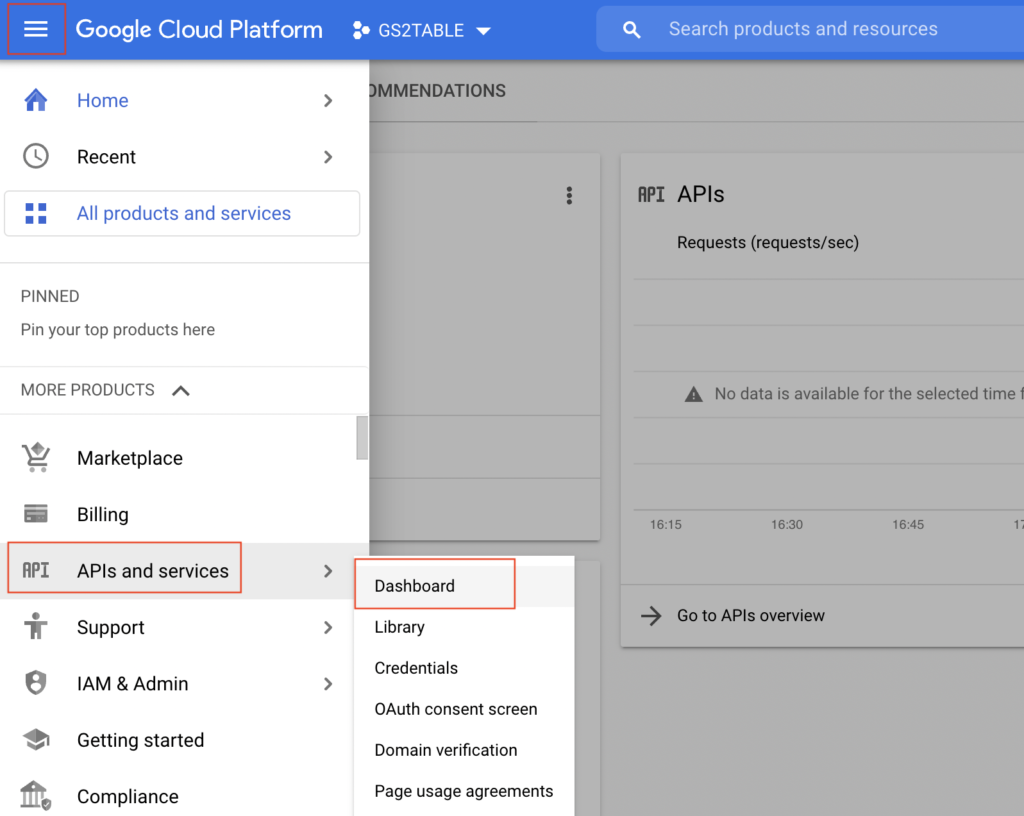Image resolution: width=1024 pixels, height=816 pixels.
Task: Click the IAM & Admin shield icon
Action: point(36,683)
